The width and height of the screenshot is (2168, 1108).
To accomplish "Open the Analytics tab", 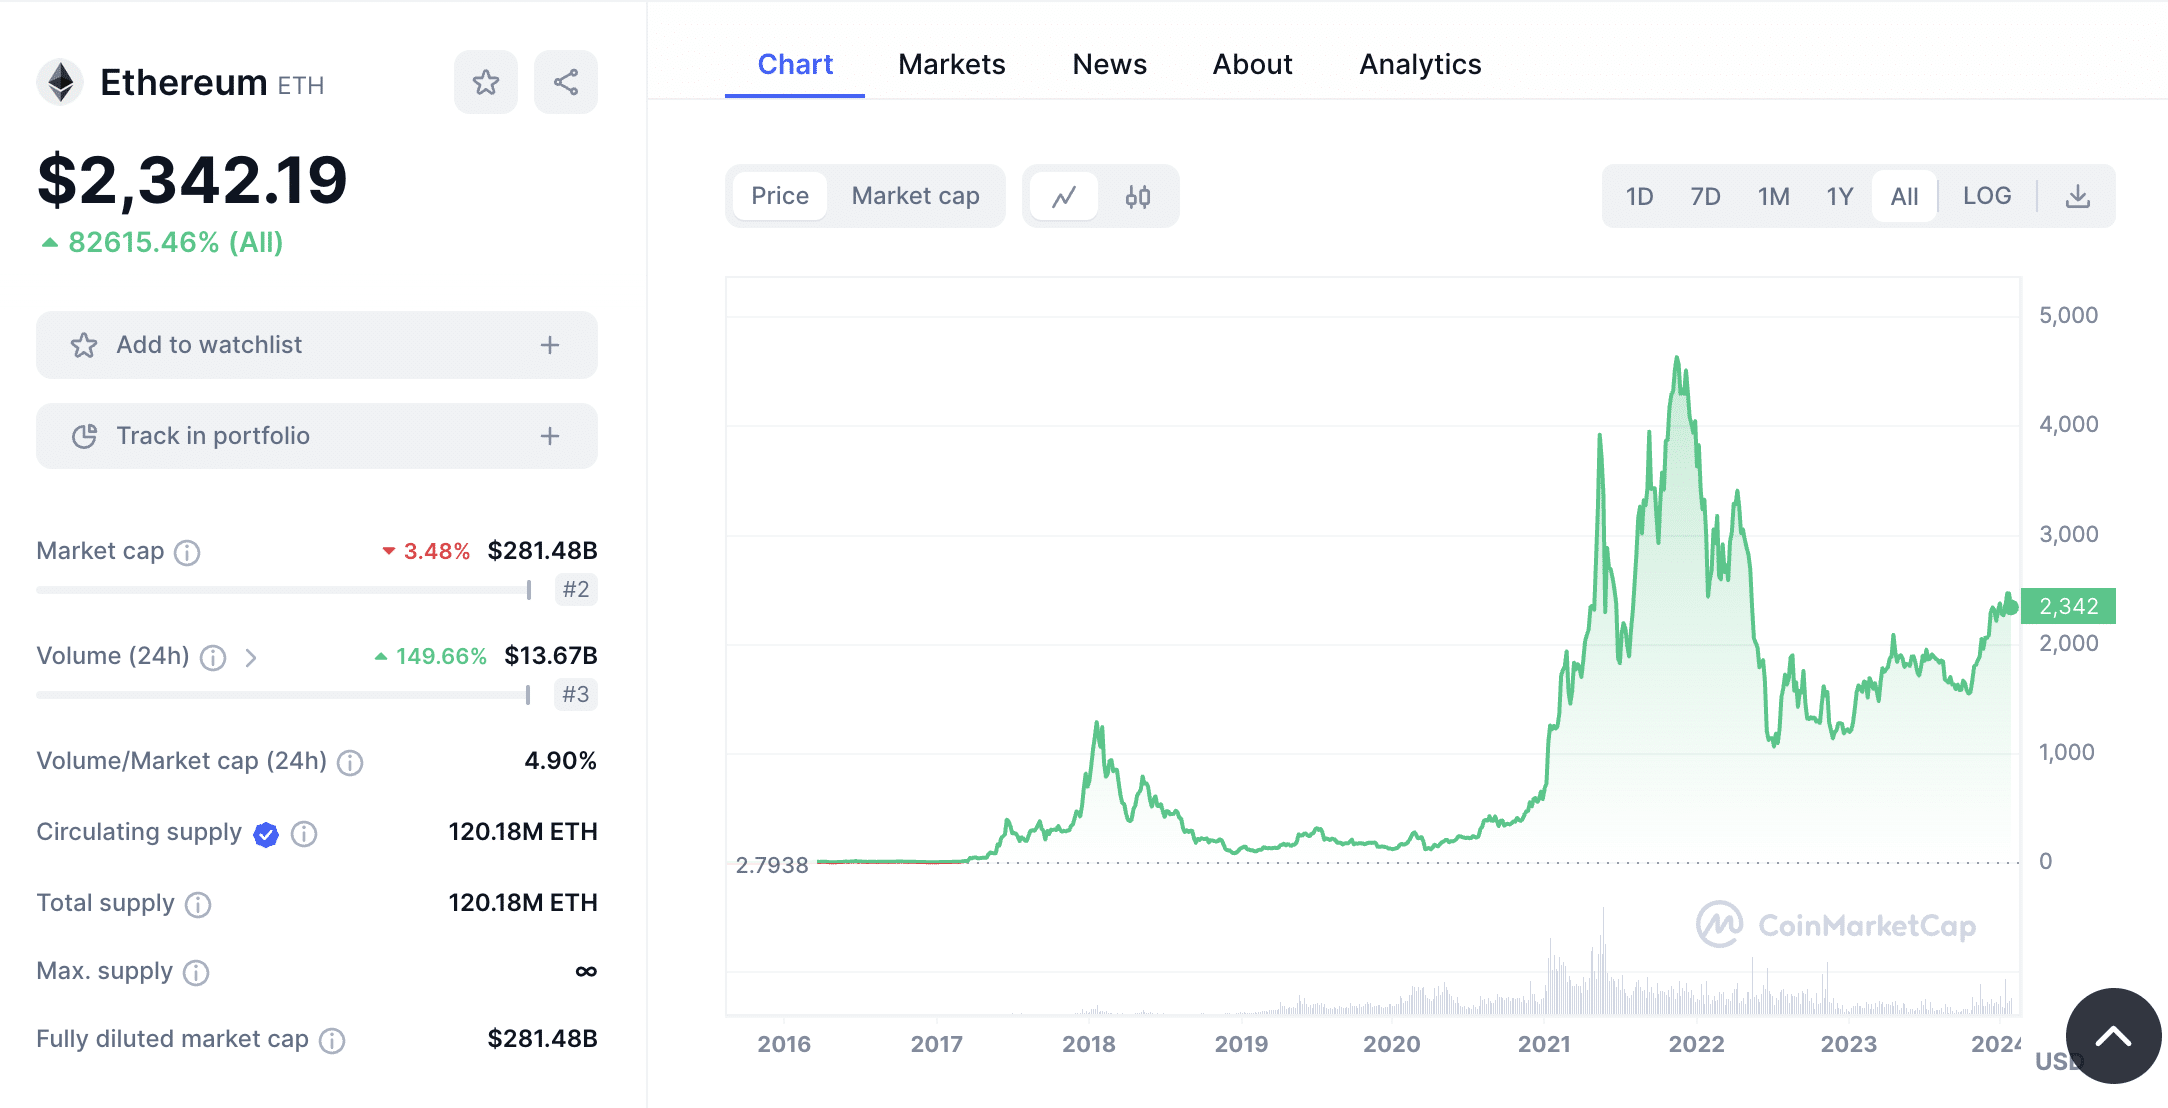I will [x=1419, y=64].
